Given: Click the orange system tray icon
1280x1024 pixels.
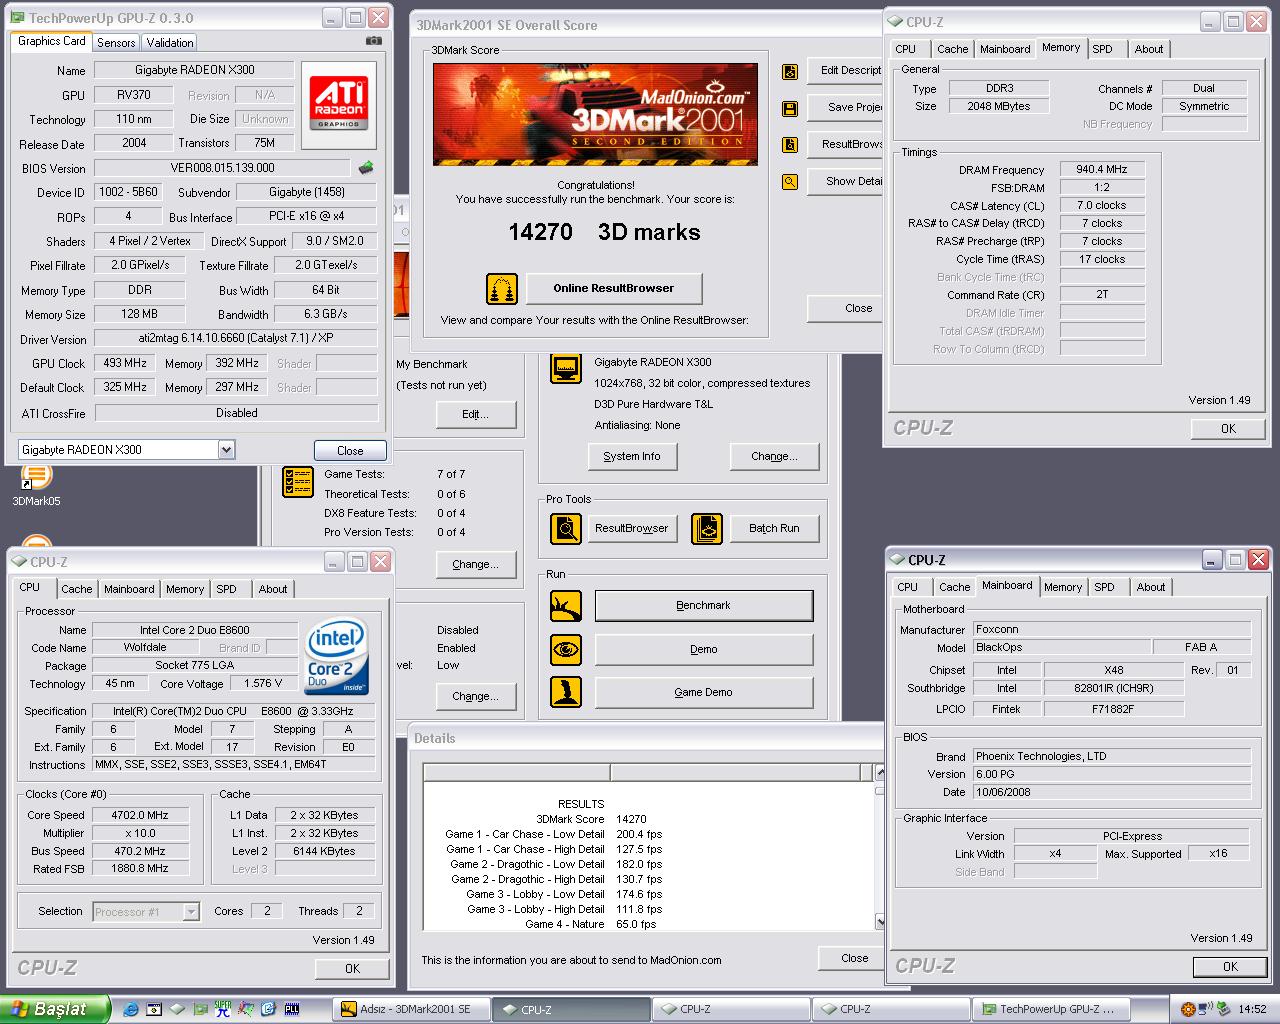Looking at the screenshot, I should coord(1188,1009).
